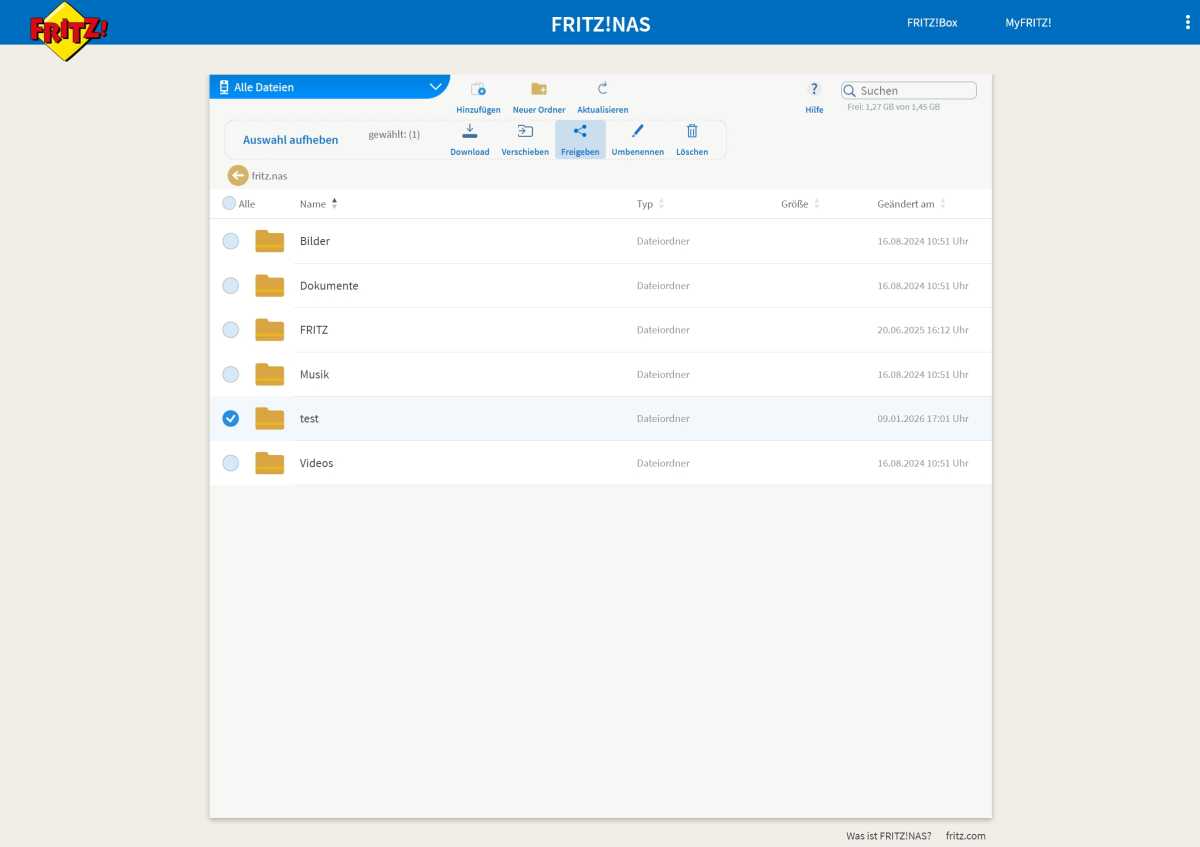Click the search magnifier icon
The image size is (1200, 847).
(849, 90)
